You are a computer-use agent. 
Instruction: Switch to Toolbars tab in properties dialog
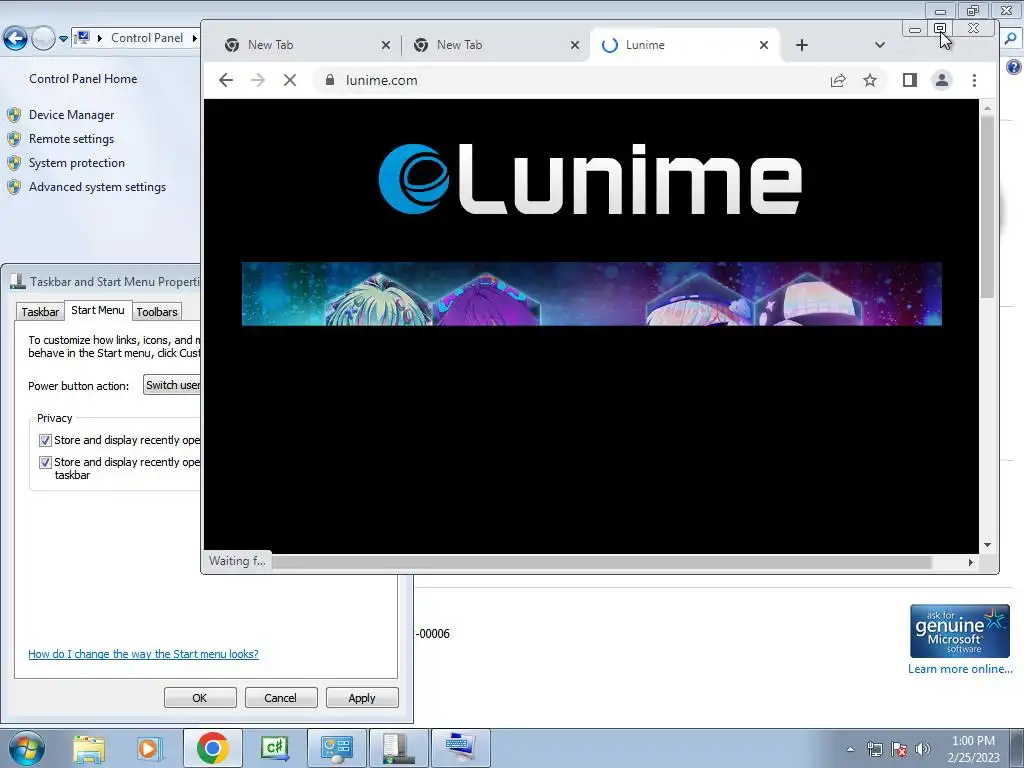point(157,312)
